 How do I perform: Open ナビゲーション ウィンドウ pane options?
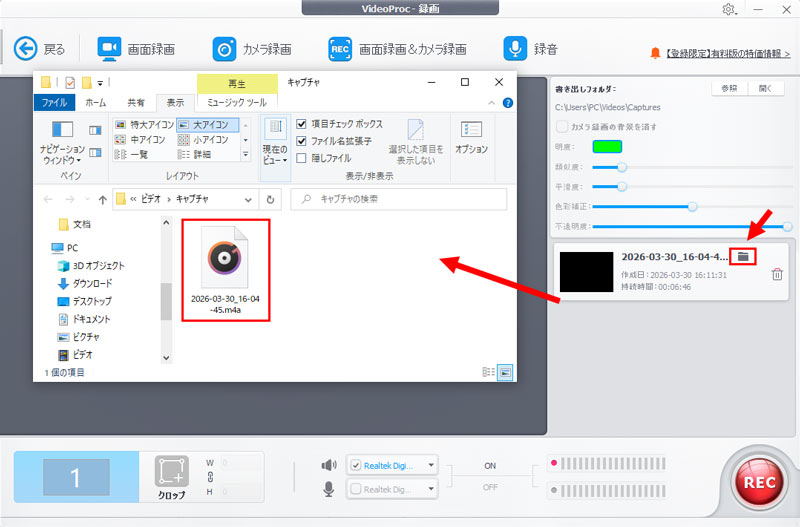pos(62,143)
